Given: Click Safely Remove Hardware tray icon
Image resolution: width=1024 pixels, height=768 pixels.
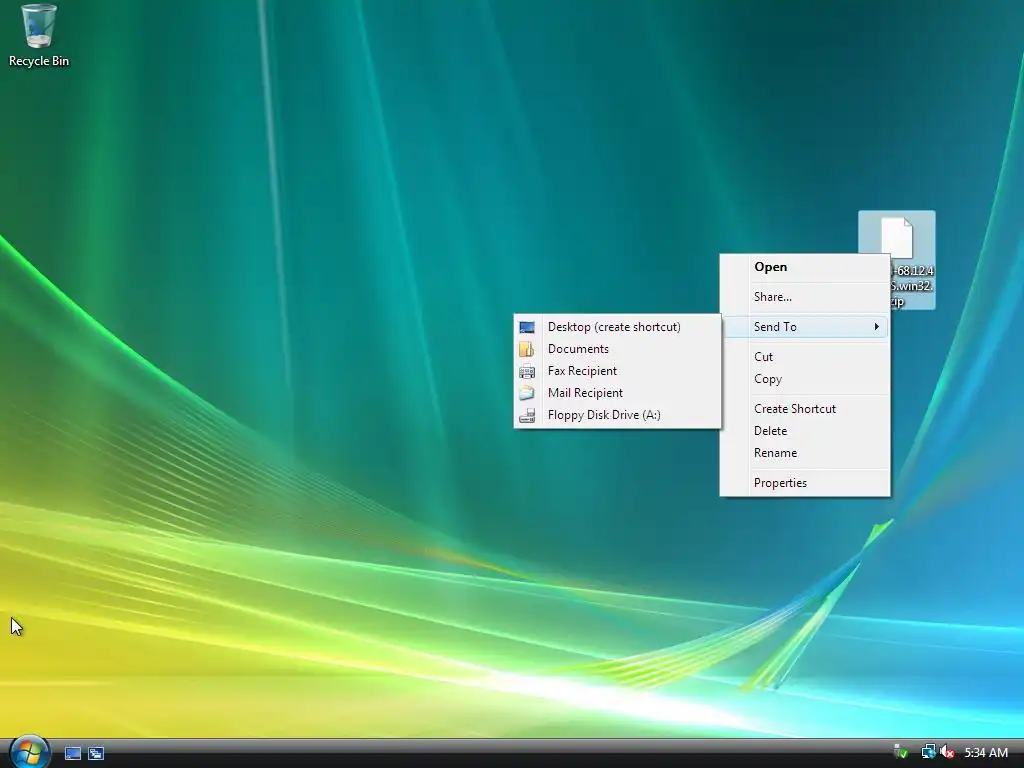Looking at the screenshot, I should click(x=901, y=752).
